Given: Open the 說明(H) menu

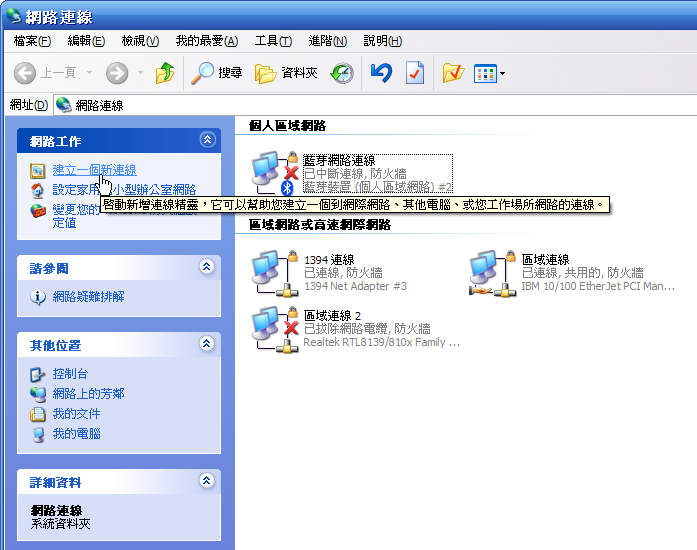Looking at the screenshot, I should [x=382, y=41].
